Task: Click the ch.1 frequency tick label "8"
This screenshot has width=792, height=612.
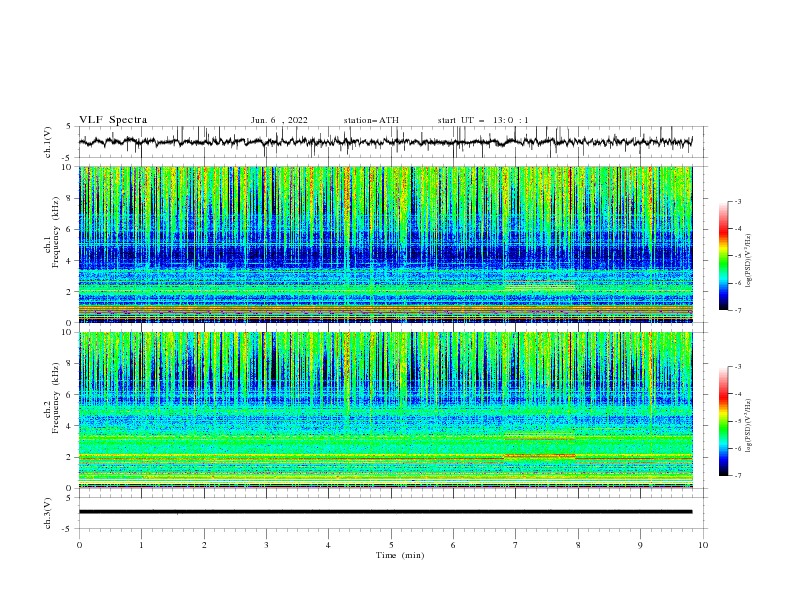Action: [x=71, y=198]
